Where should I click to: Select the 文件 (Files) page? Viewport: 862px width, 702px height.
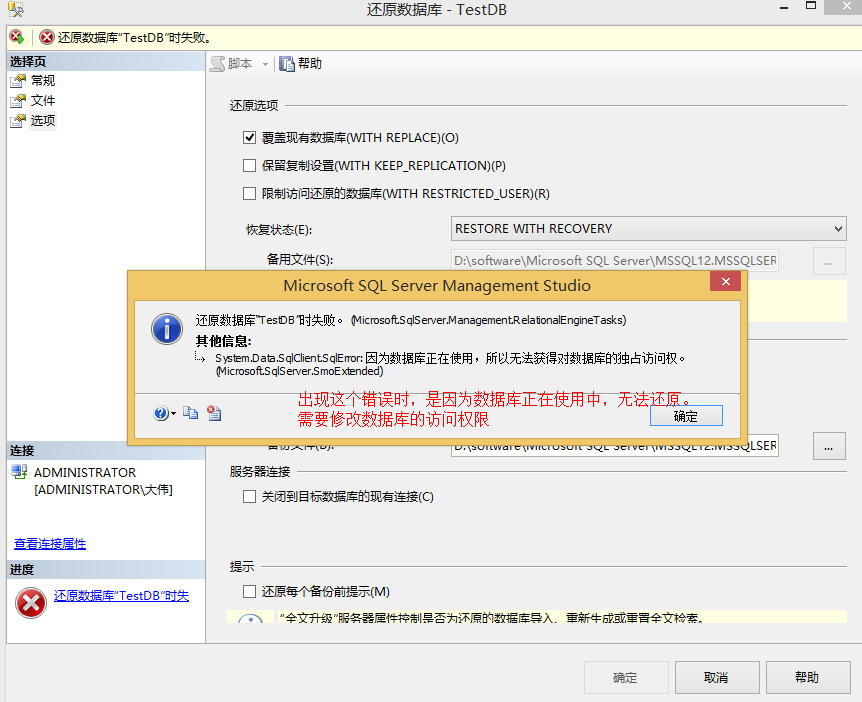(x=43, y=101)
